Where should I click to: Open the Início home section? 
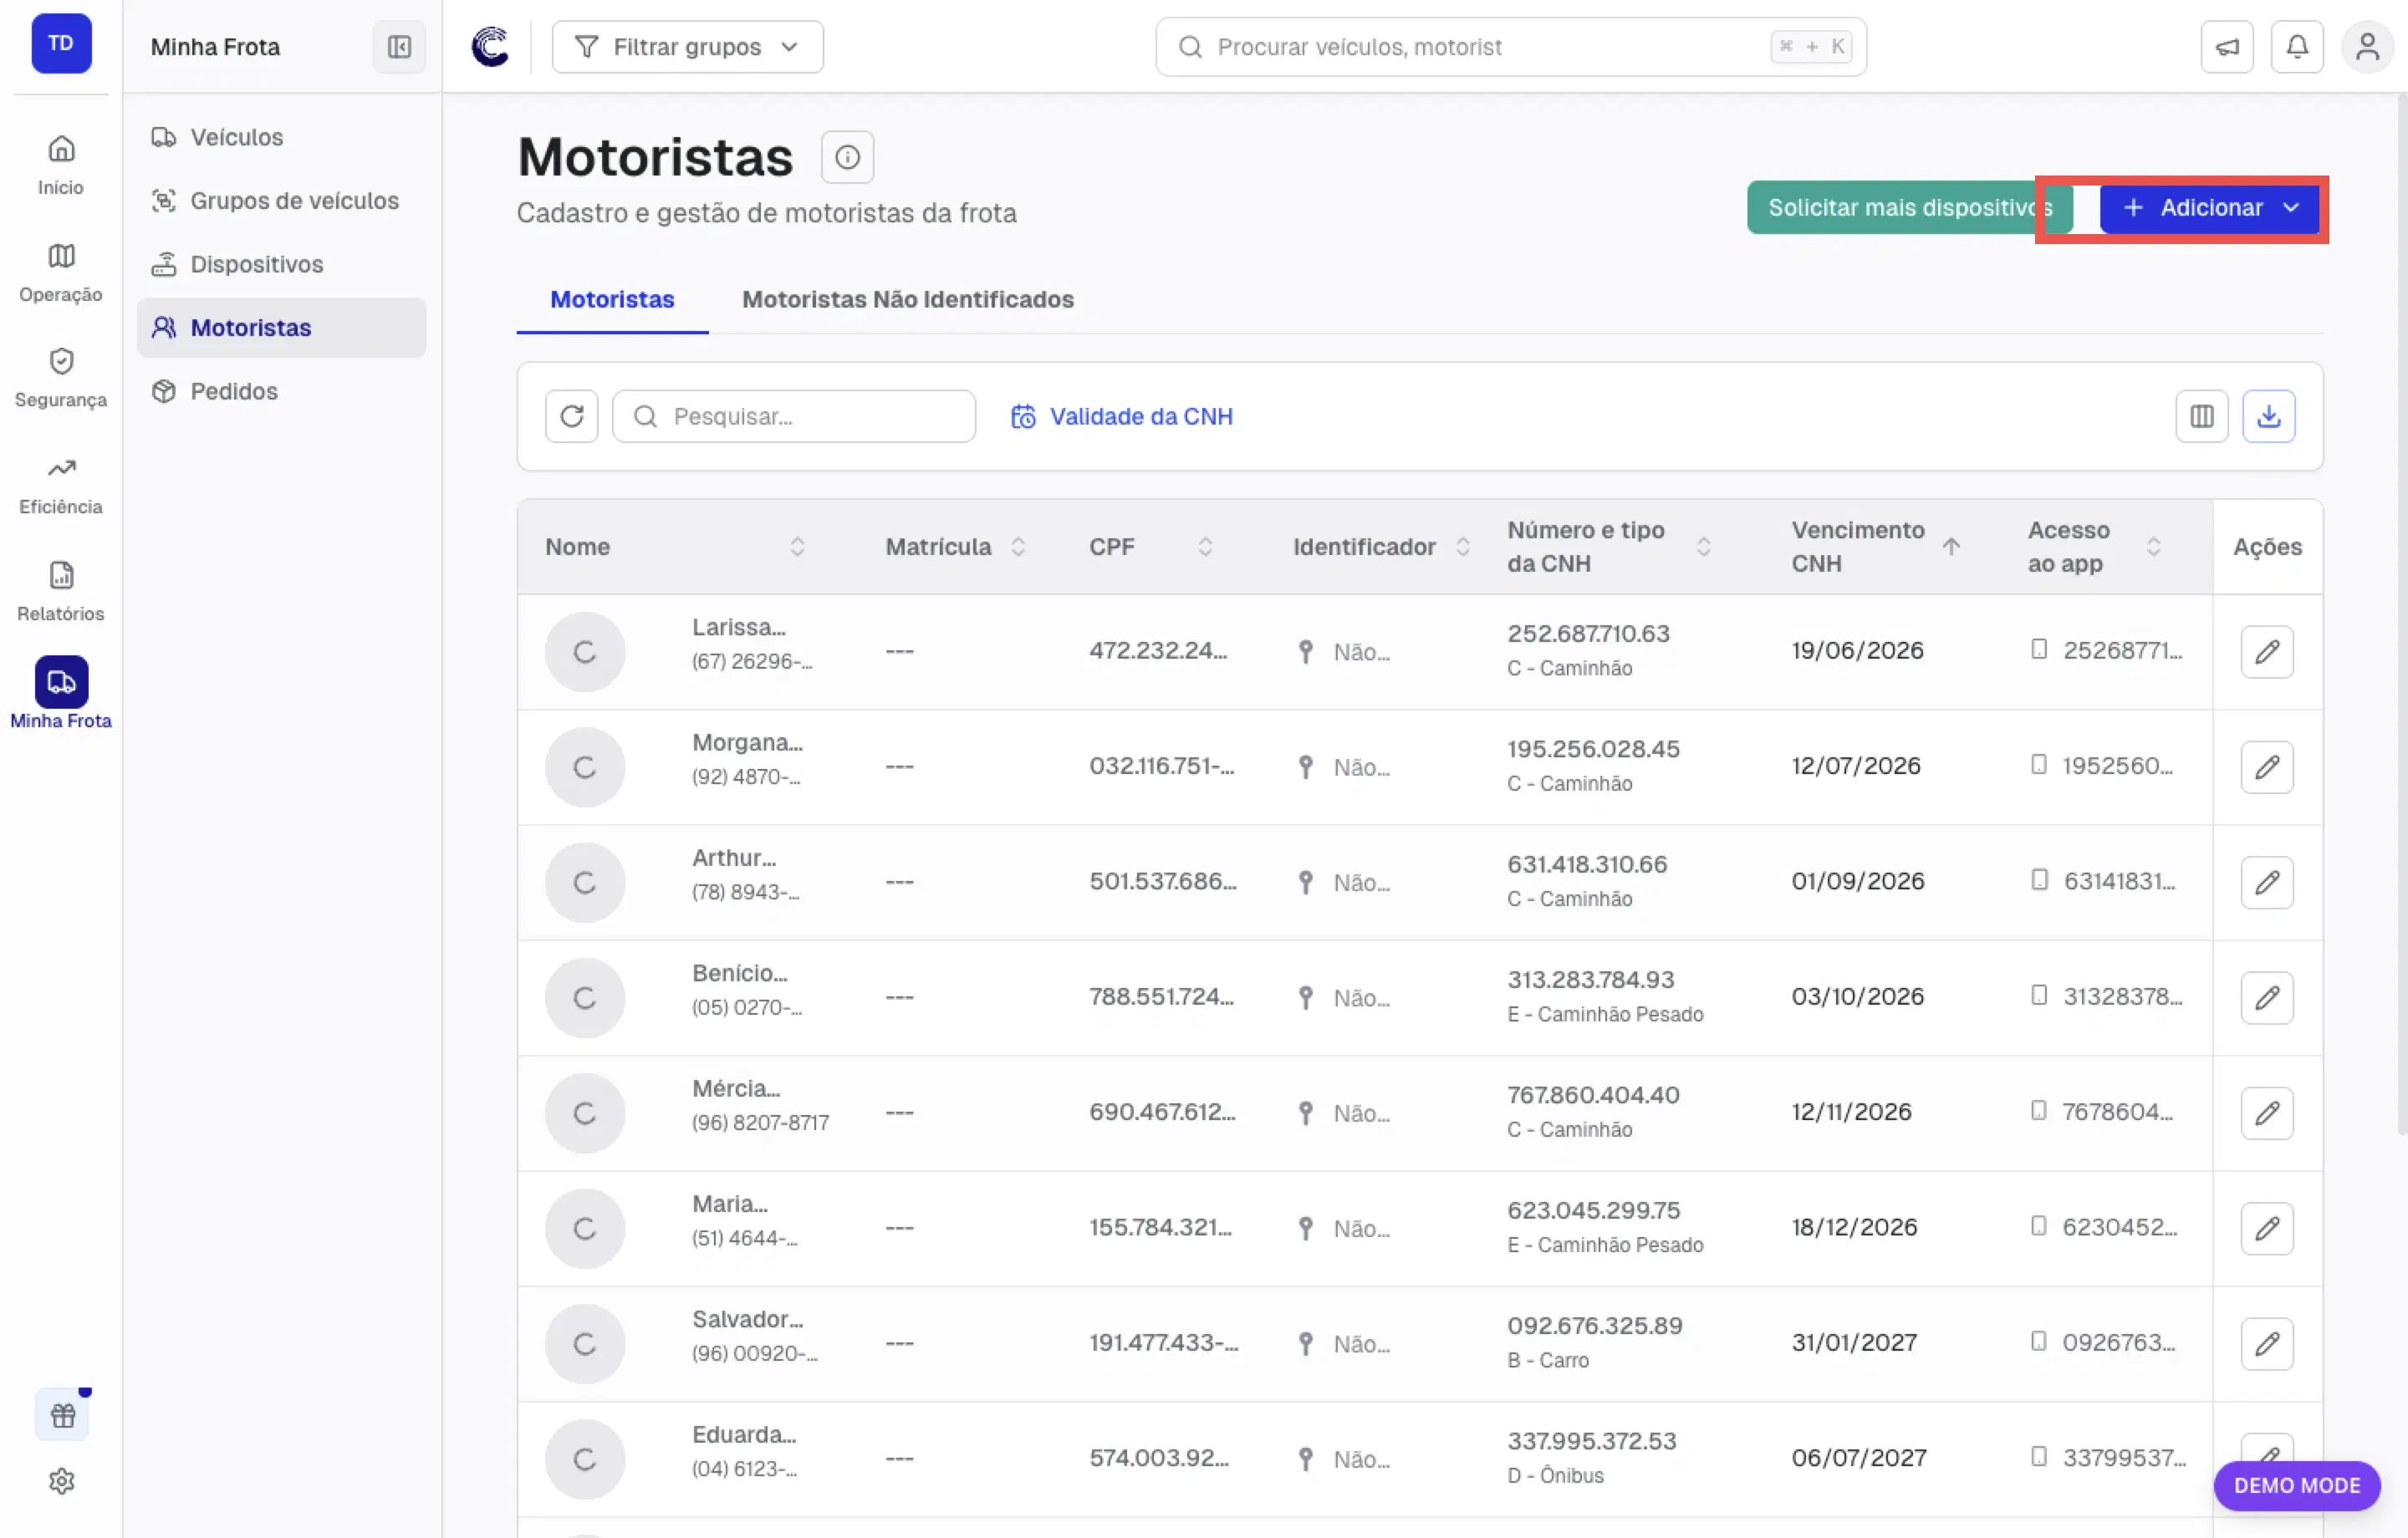[61, 166]
